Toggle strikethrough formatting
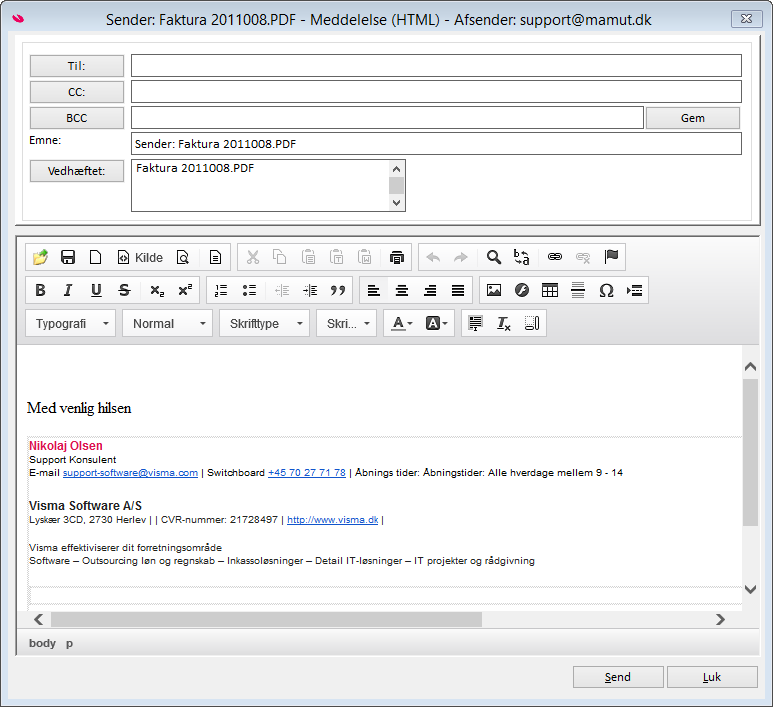This screenshot has width=773, height=707. point(124,290)
